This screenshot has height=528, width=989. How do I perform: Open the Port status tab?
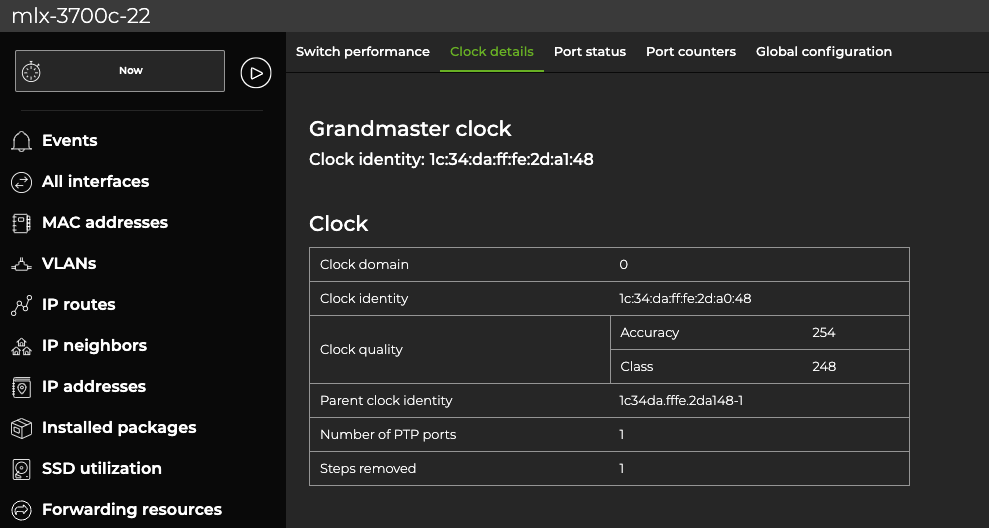pyautogui.click(x=590, y=52)
